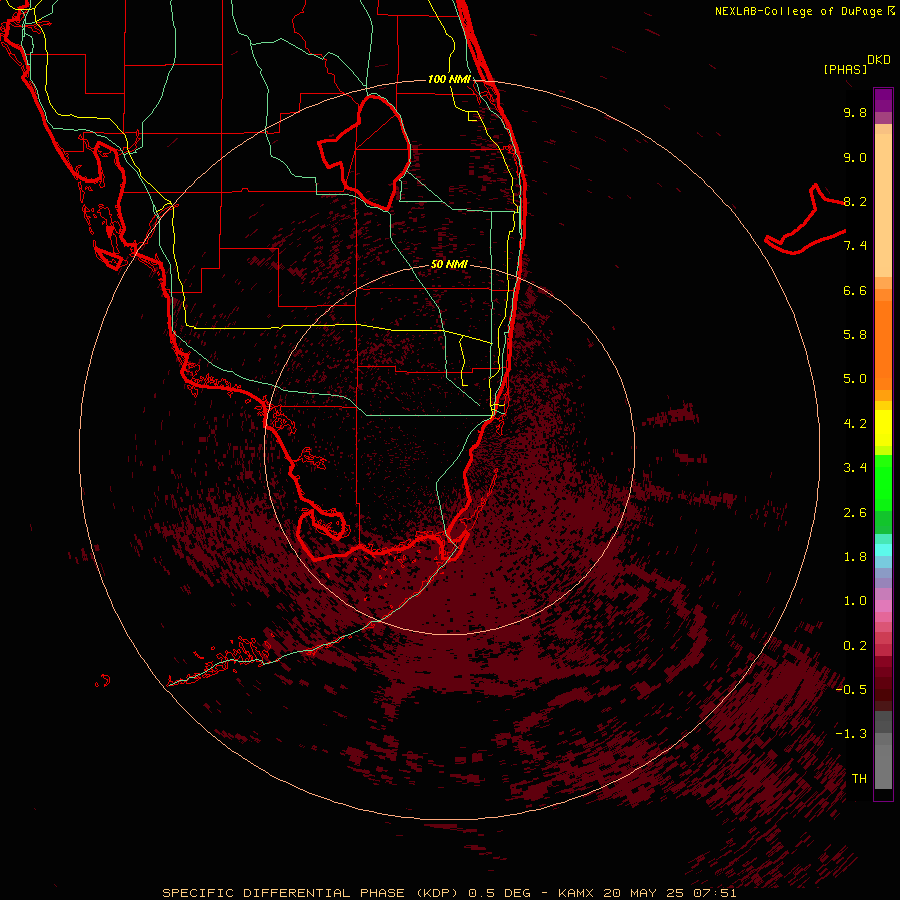This screenshot has height=900, width=900.
Task: Click the TH threshold label on color scale
Action: [x=859, y=779]
